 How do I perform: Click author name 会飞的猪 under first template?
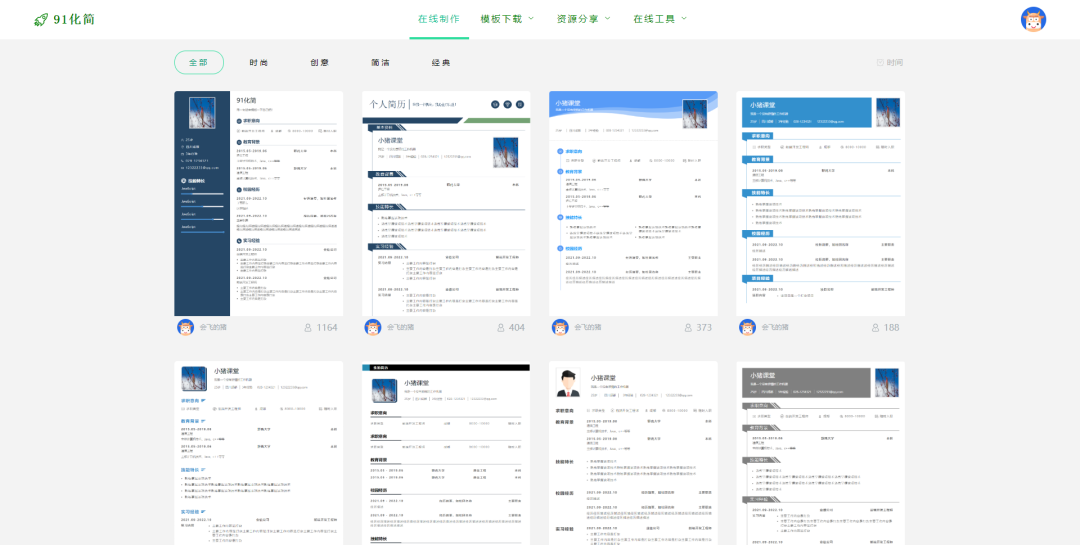tap(213, 327)
